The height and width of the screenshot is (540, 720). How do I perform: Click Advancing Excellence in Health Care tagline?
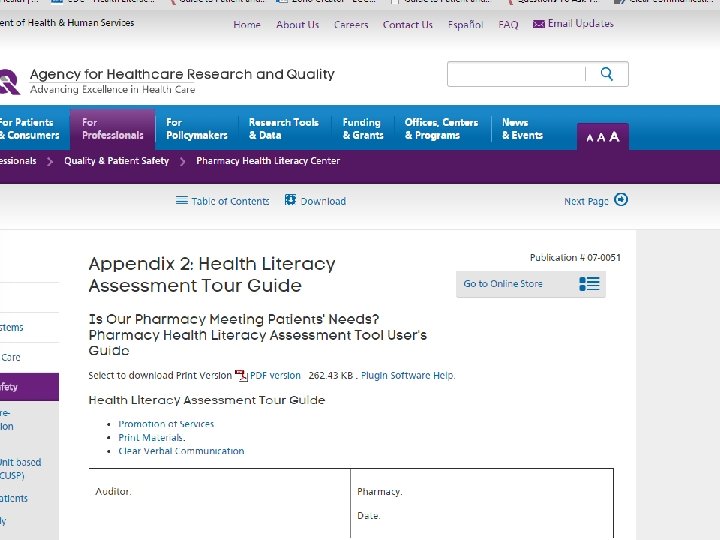coord(112,89)
